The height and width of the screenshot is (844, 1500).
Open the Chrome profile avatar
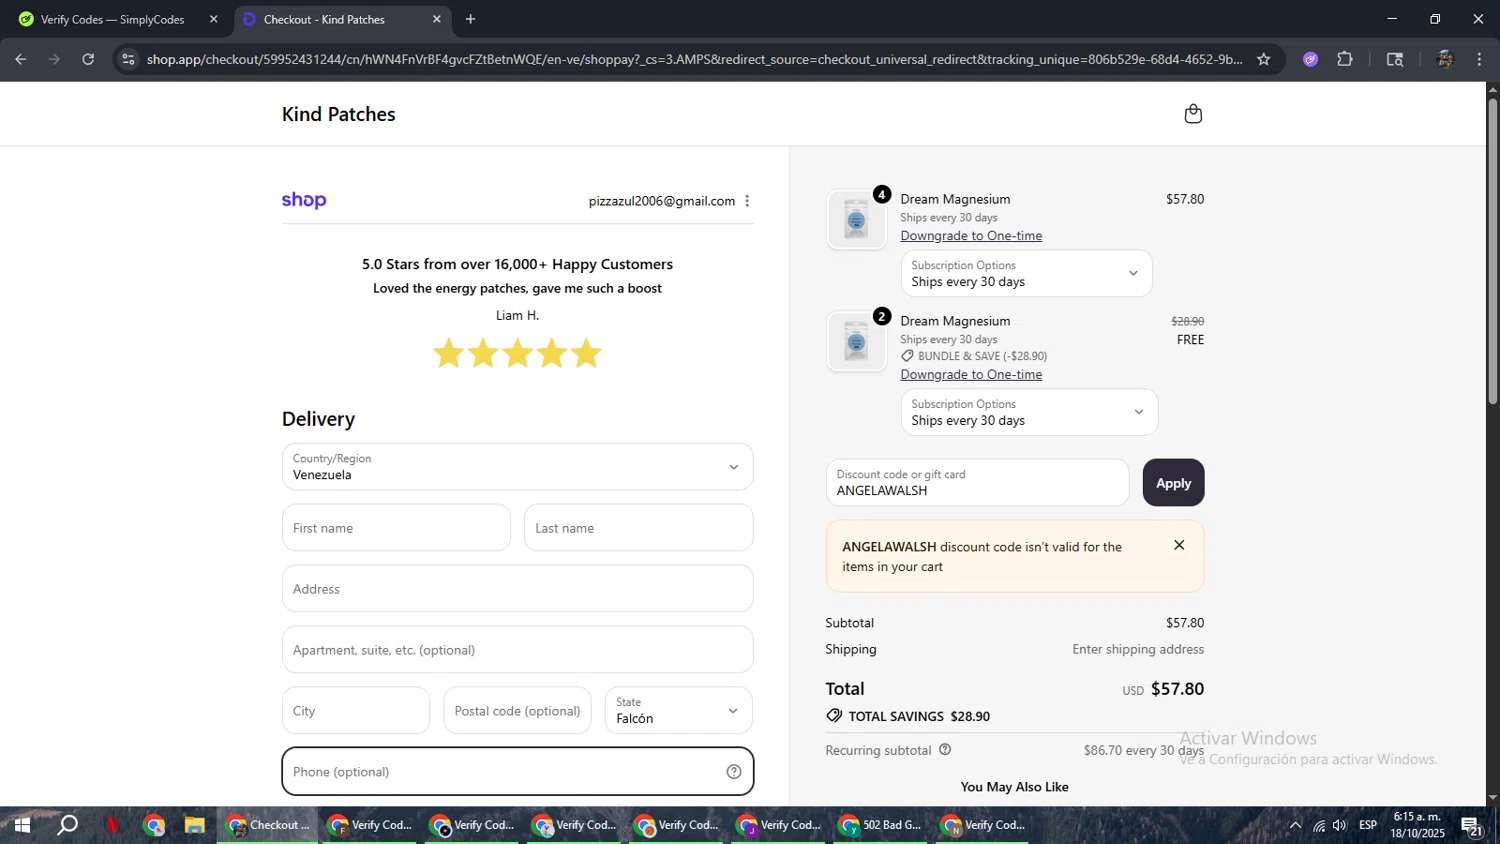[1444, 59]
